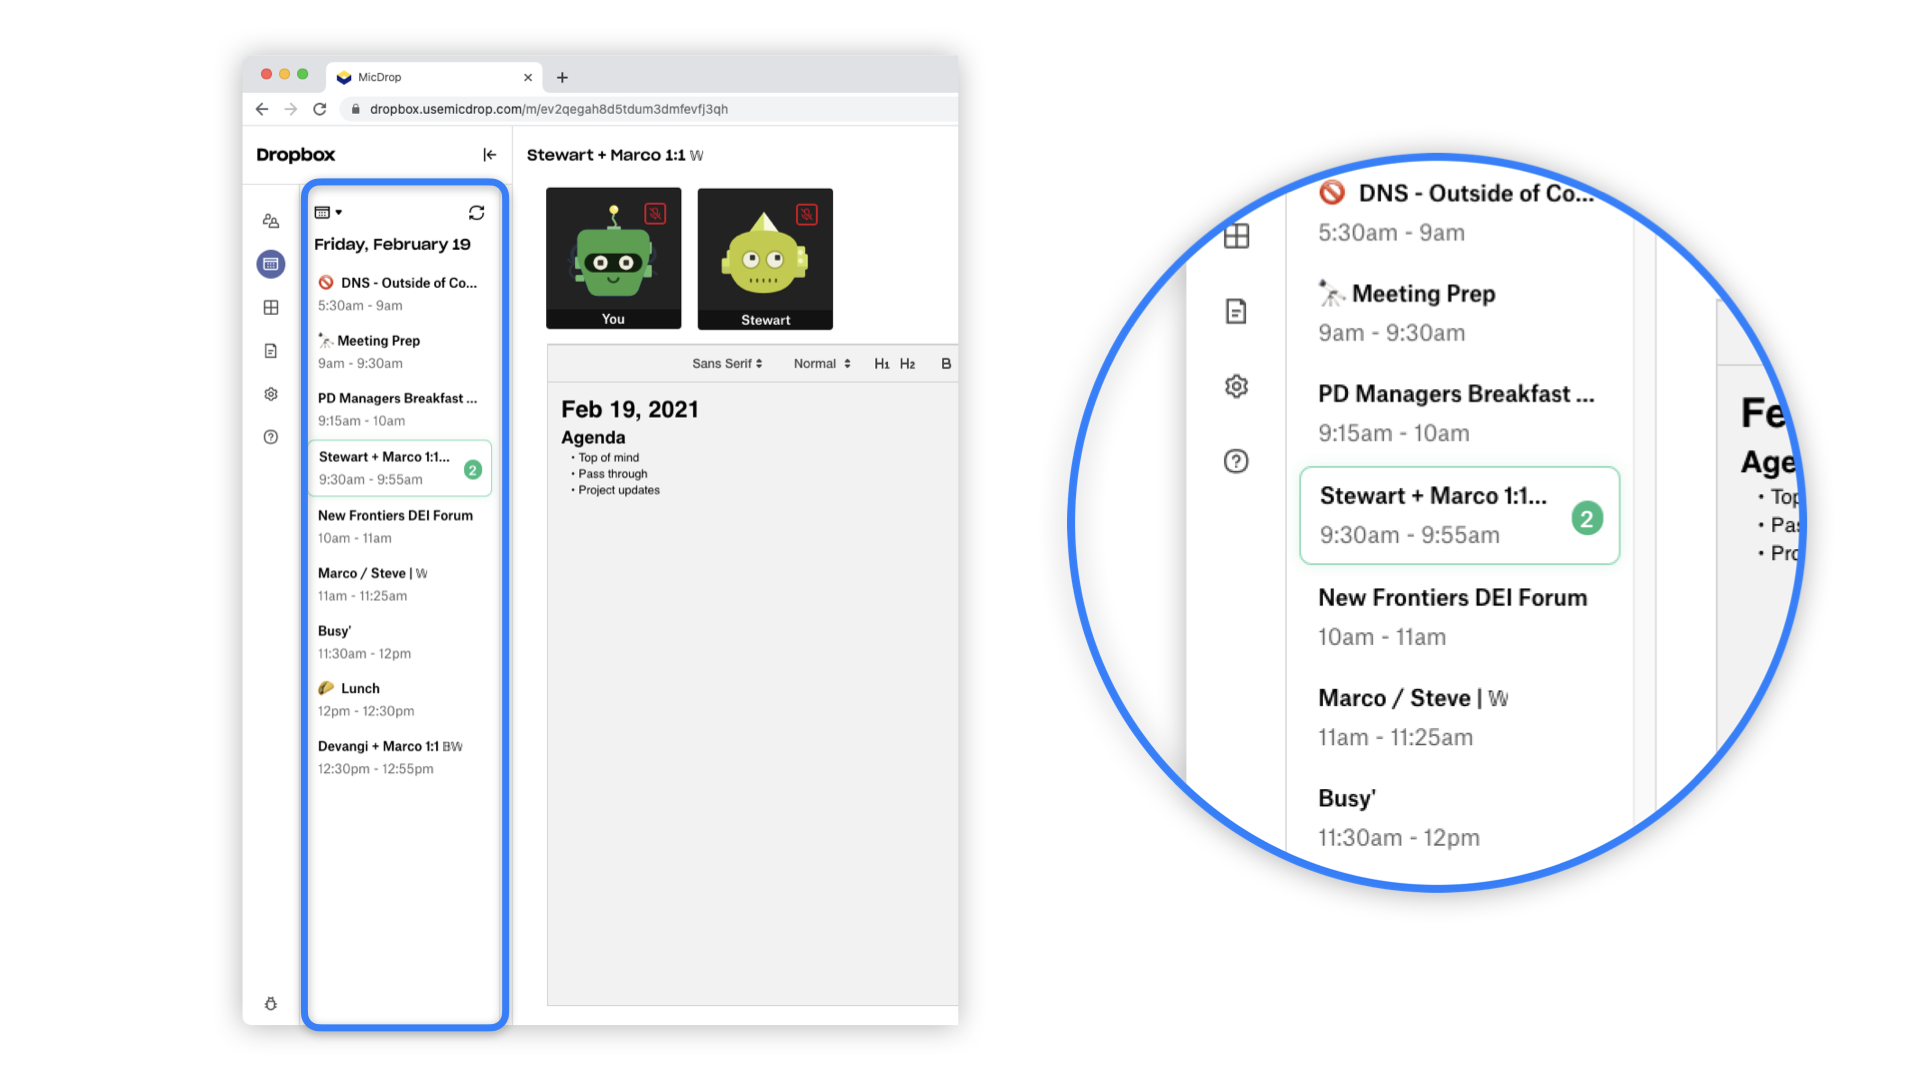The width and height of the screenshot is (1920, 1080).
Task: Toggle Stewart's muted microphone icon
Action: coord(806,214)
